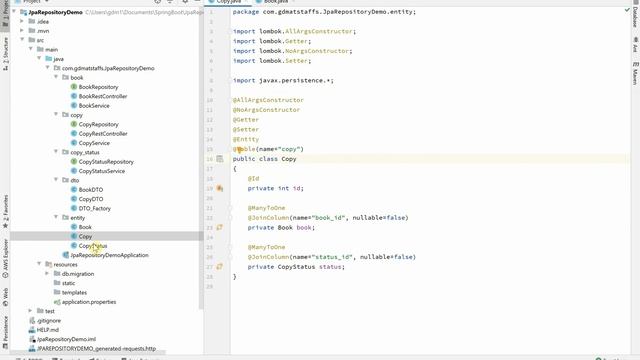Collapse the dto package
Image resolution: width=640 pixels, height=360 pixels.
[56, 180]
